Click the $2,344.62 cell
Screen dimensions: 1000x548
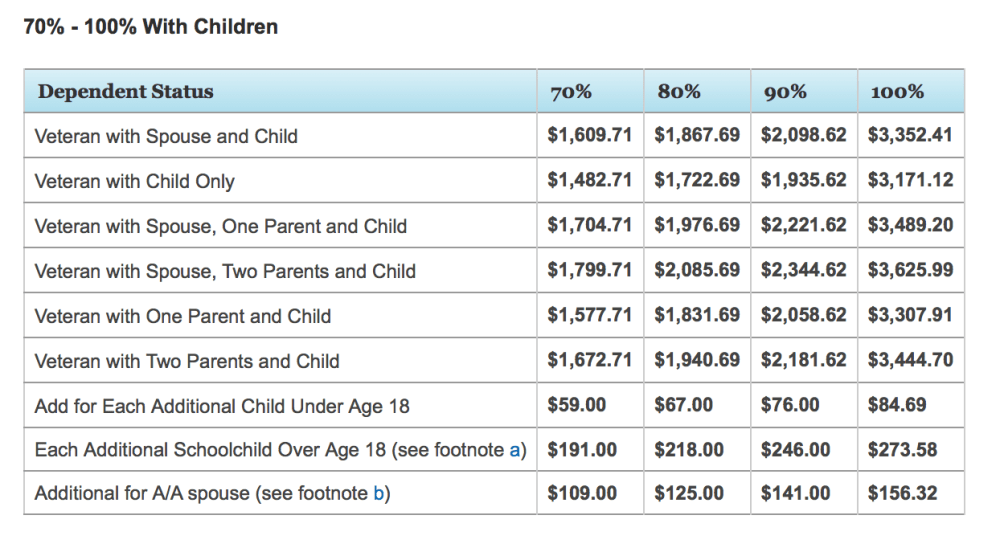[x=803, y=270]
